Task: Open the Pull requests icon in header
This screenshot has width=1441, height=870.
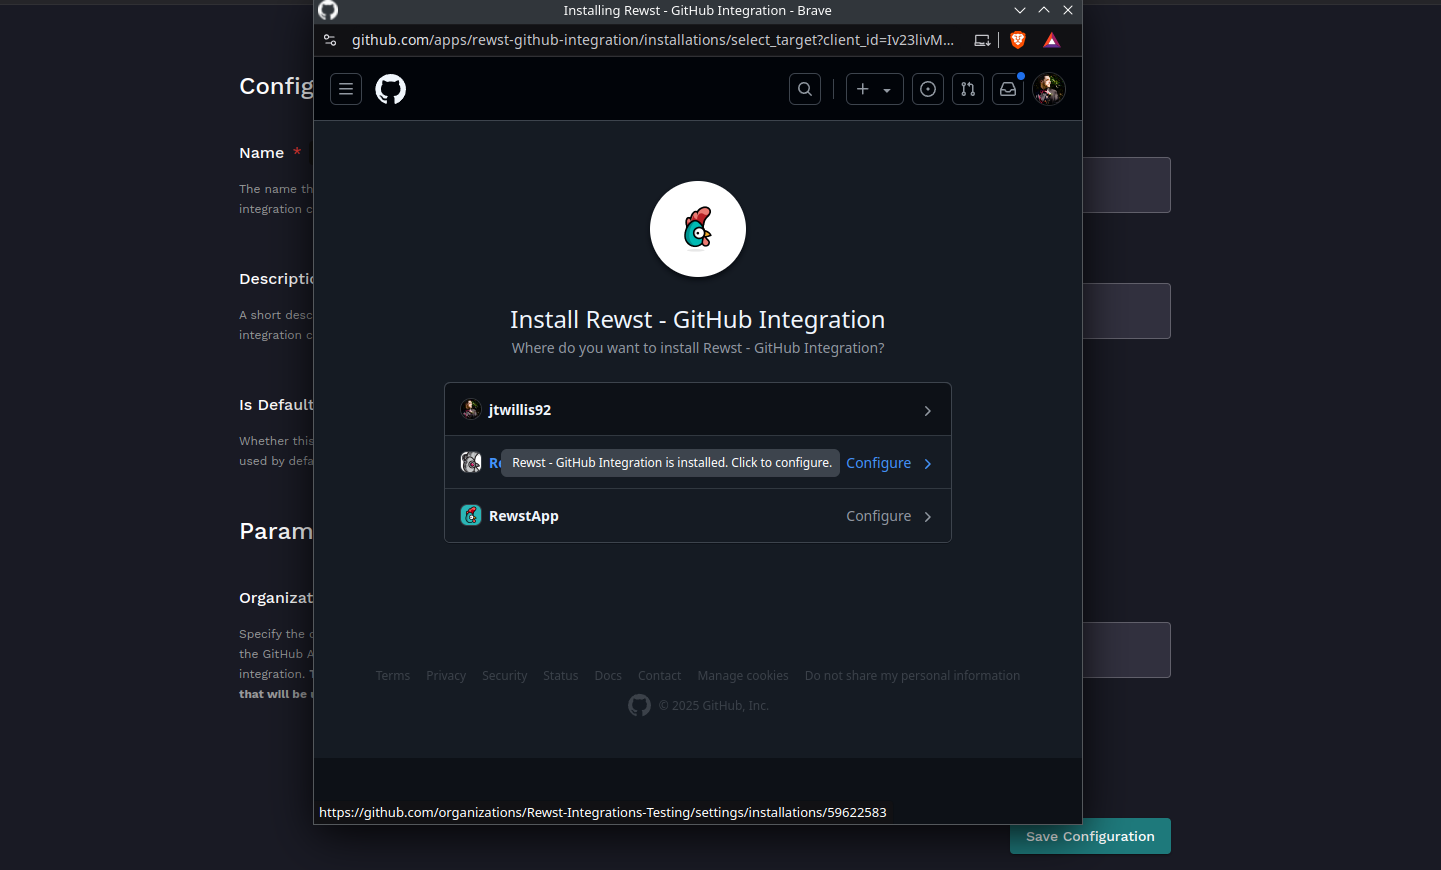Action: coord(968,89)
